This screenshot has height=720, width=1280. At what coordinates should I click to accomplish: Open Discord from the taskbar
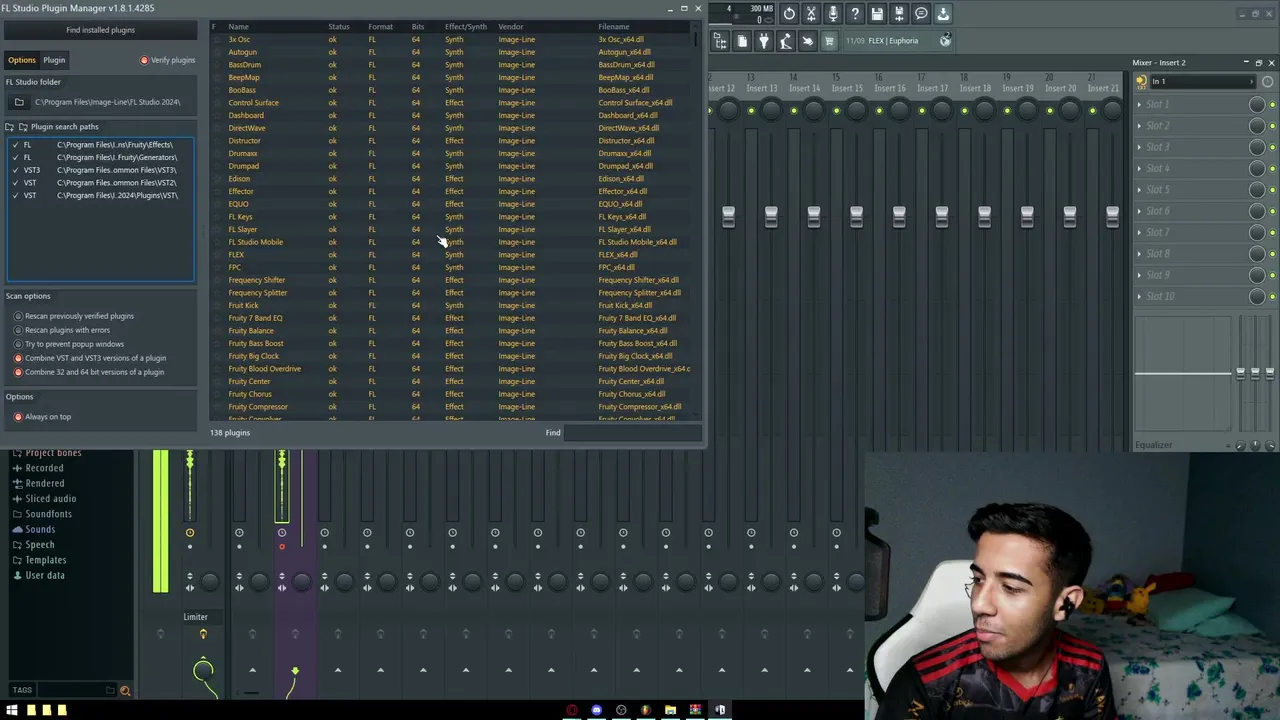597,710
